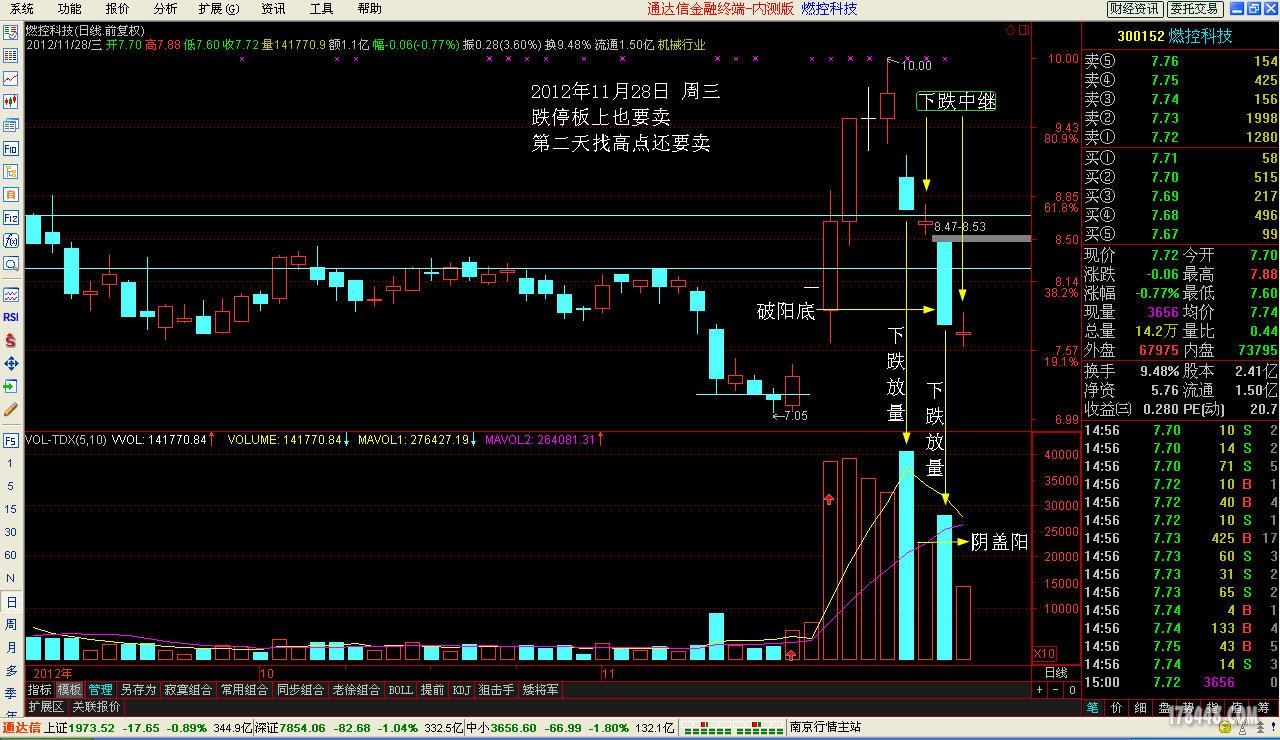1280x740 pixels.
Task: Switch chart period to 月 (monthly)
Action: (x=11, y=648)
